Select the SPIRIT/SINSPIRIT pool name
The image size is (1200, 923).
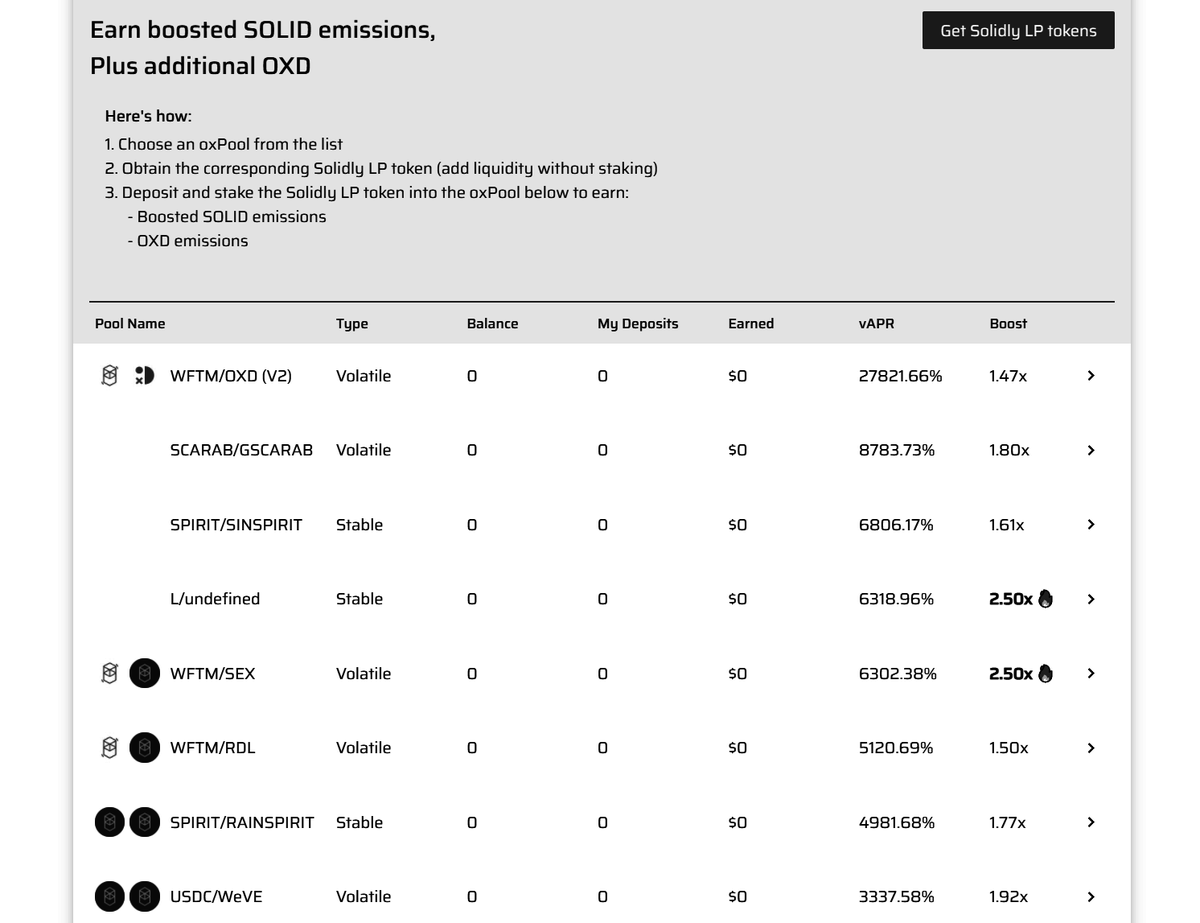point(236,524)
